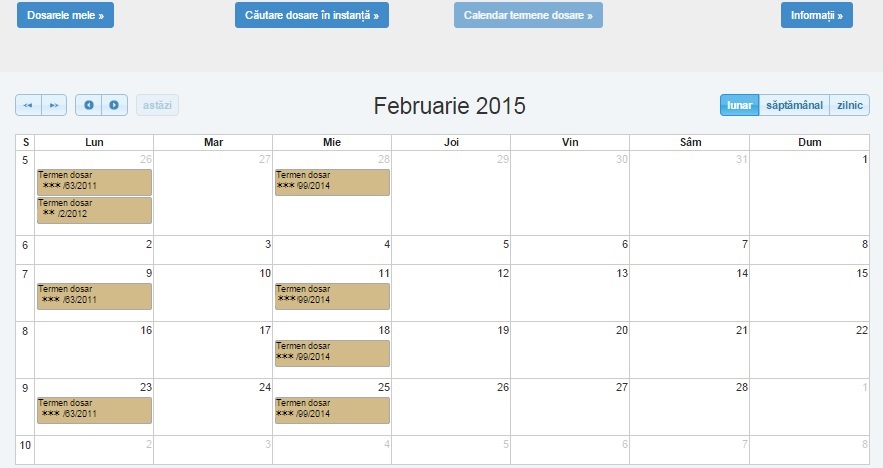The width and height of the screenshot is (883, 468).
Task: Open 'Căutare dosare în instanță' page
Action: (311, 16)
